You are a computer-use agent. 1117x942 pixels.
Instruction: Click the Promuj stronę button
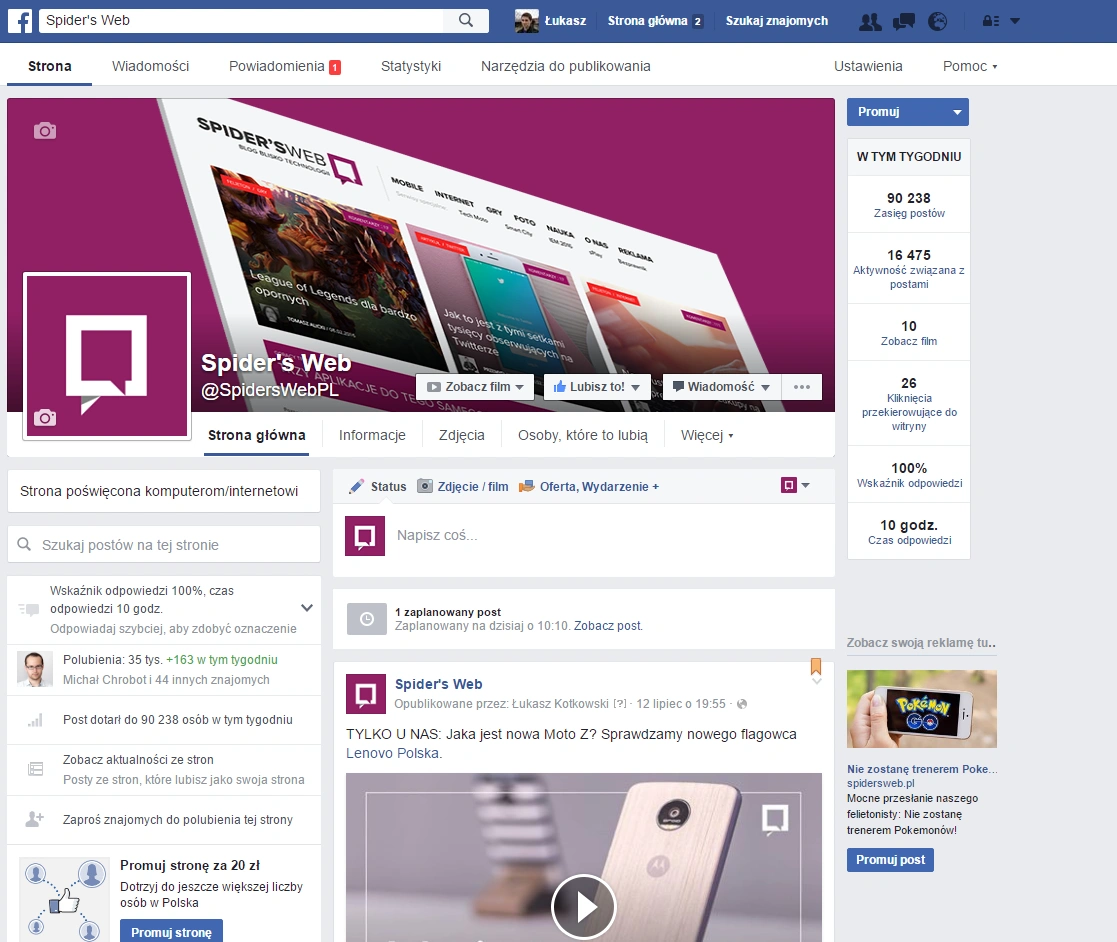point(171,931)
